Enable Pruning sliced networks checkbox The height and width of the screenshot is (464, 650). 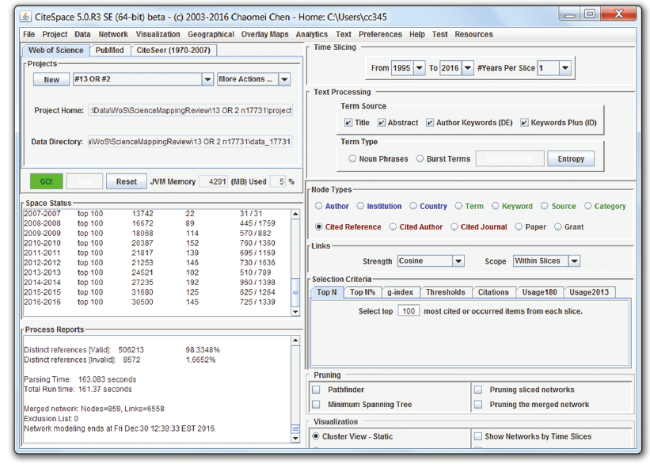click(x=478, y=390)
